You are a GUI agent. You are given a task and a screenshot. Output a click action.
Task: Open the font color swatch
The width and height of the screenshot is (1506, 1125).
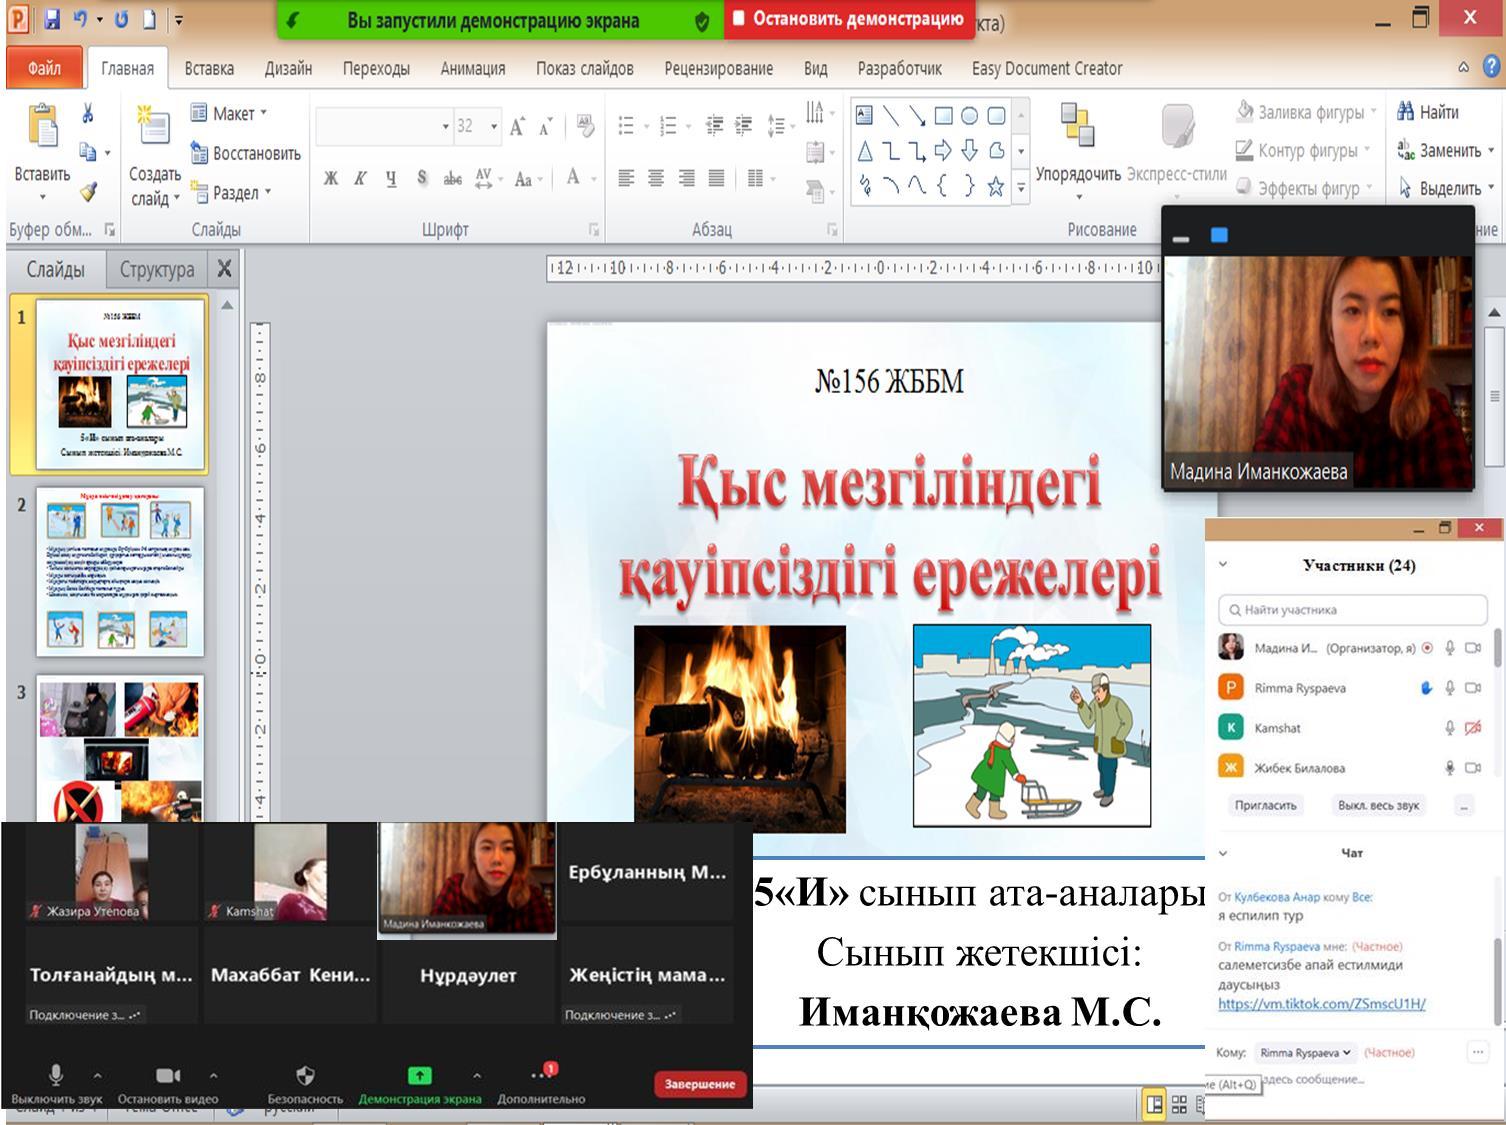pyautogui.click(x=573, y=177)
